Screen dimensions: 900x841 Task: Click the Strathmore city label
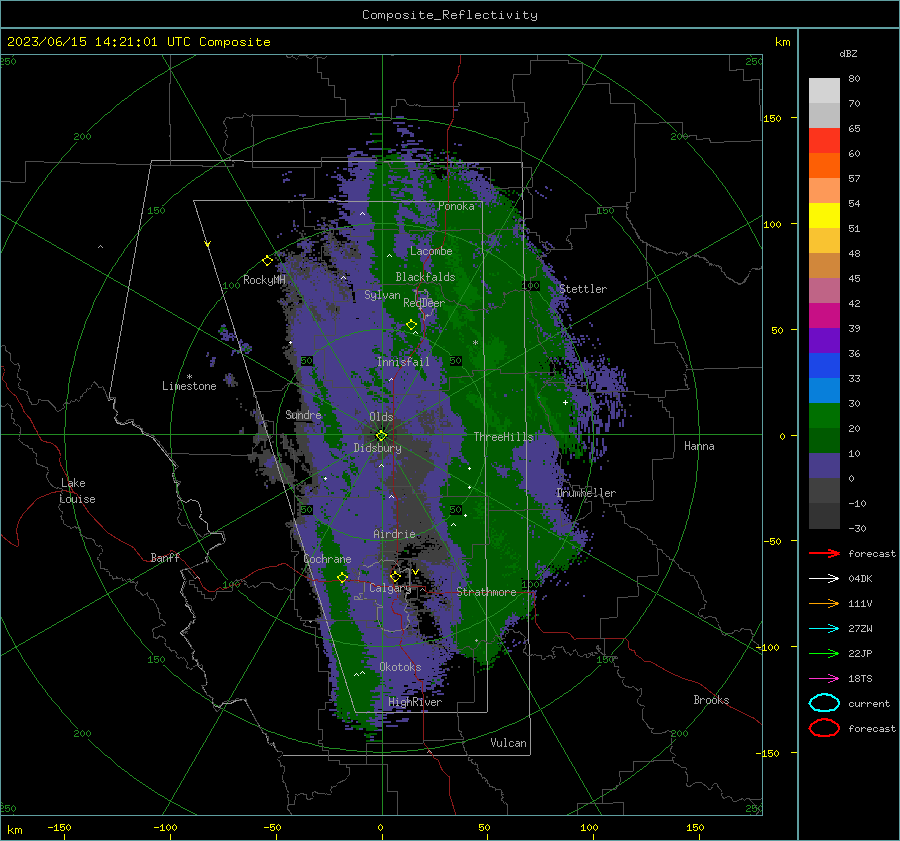[486, 592]
